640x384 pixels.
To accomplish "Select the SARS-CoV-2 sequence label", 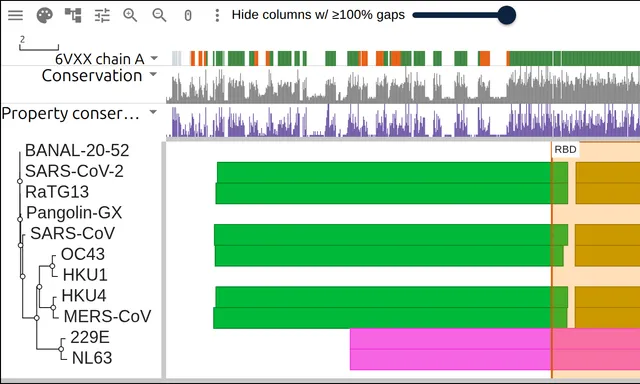I will (x=74, y=171).
